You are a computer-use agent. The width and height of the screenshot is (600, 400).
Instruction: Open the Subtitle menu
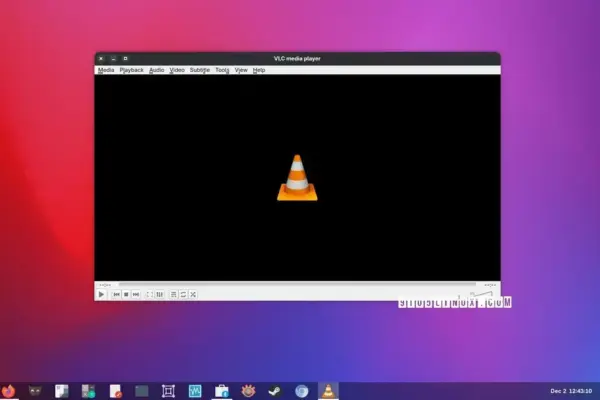[x=200, y=70]
